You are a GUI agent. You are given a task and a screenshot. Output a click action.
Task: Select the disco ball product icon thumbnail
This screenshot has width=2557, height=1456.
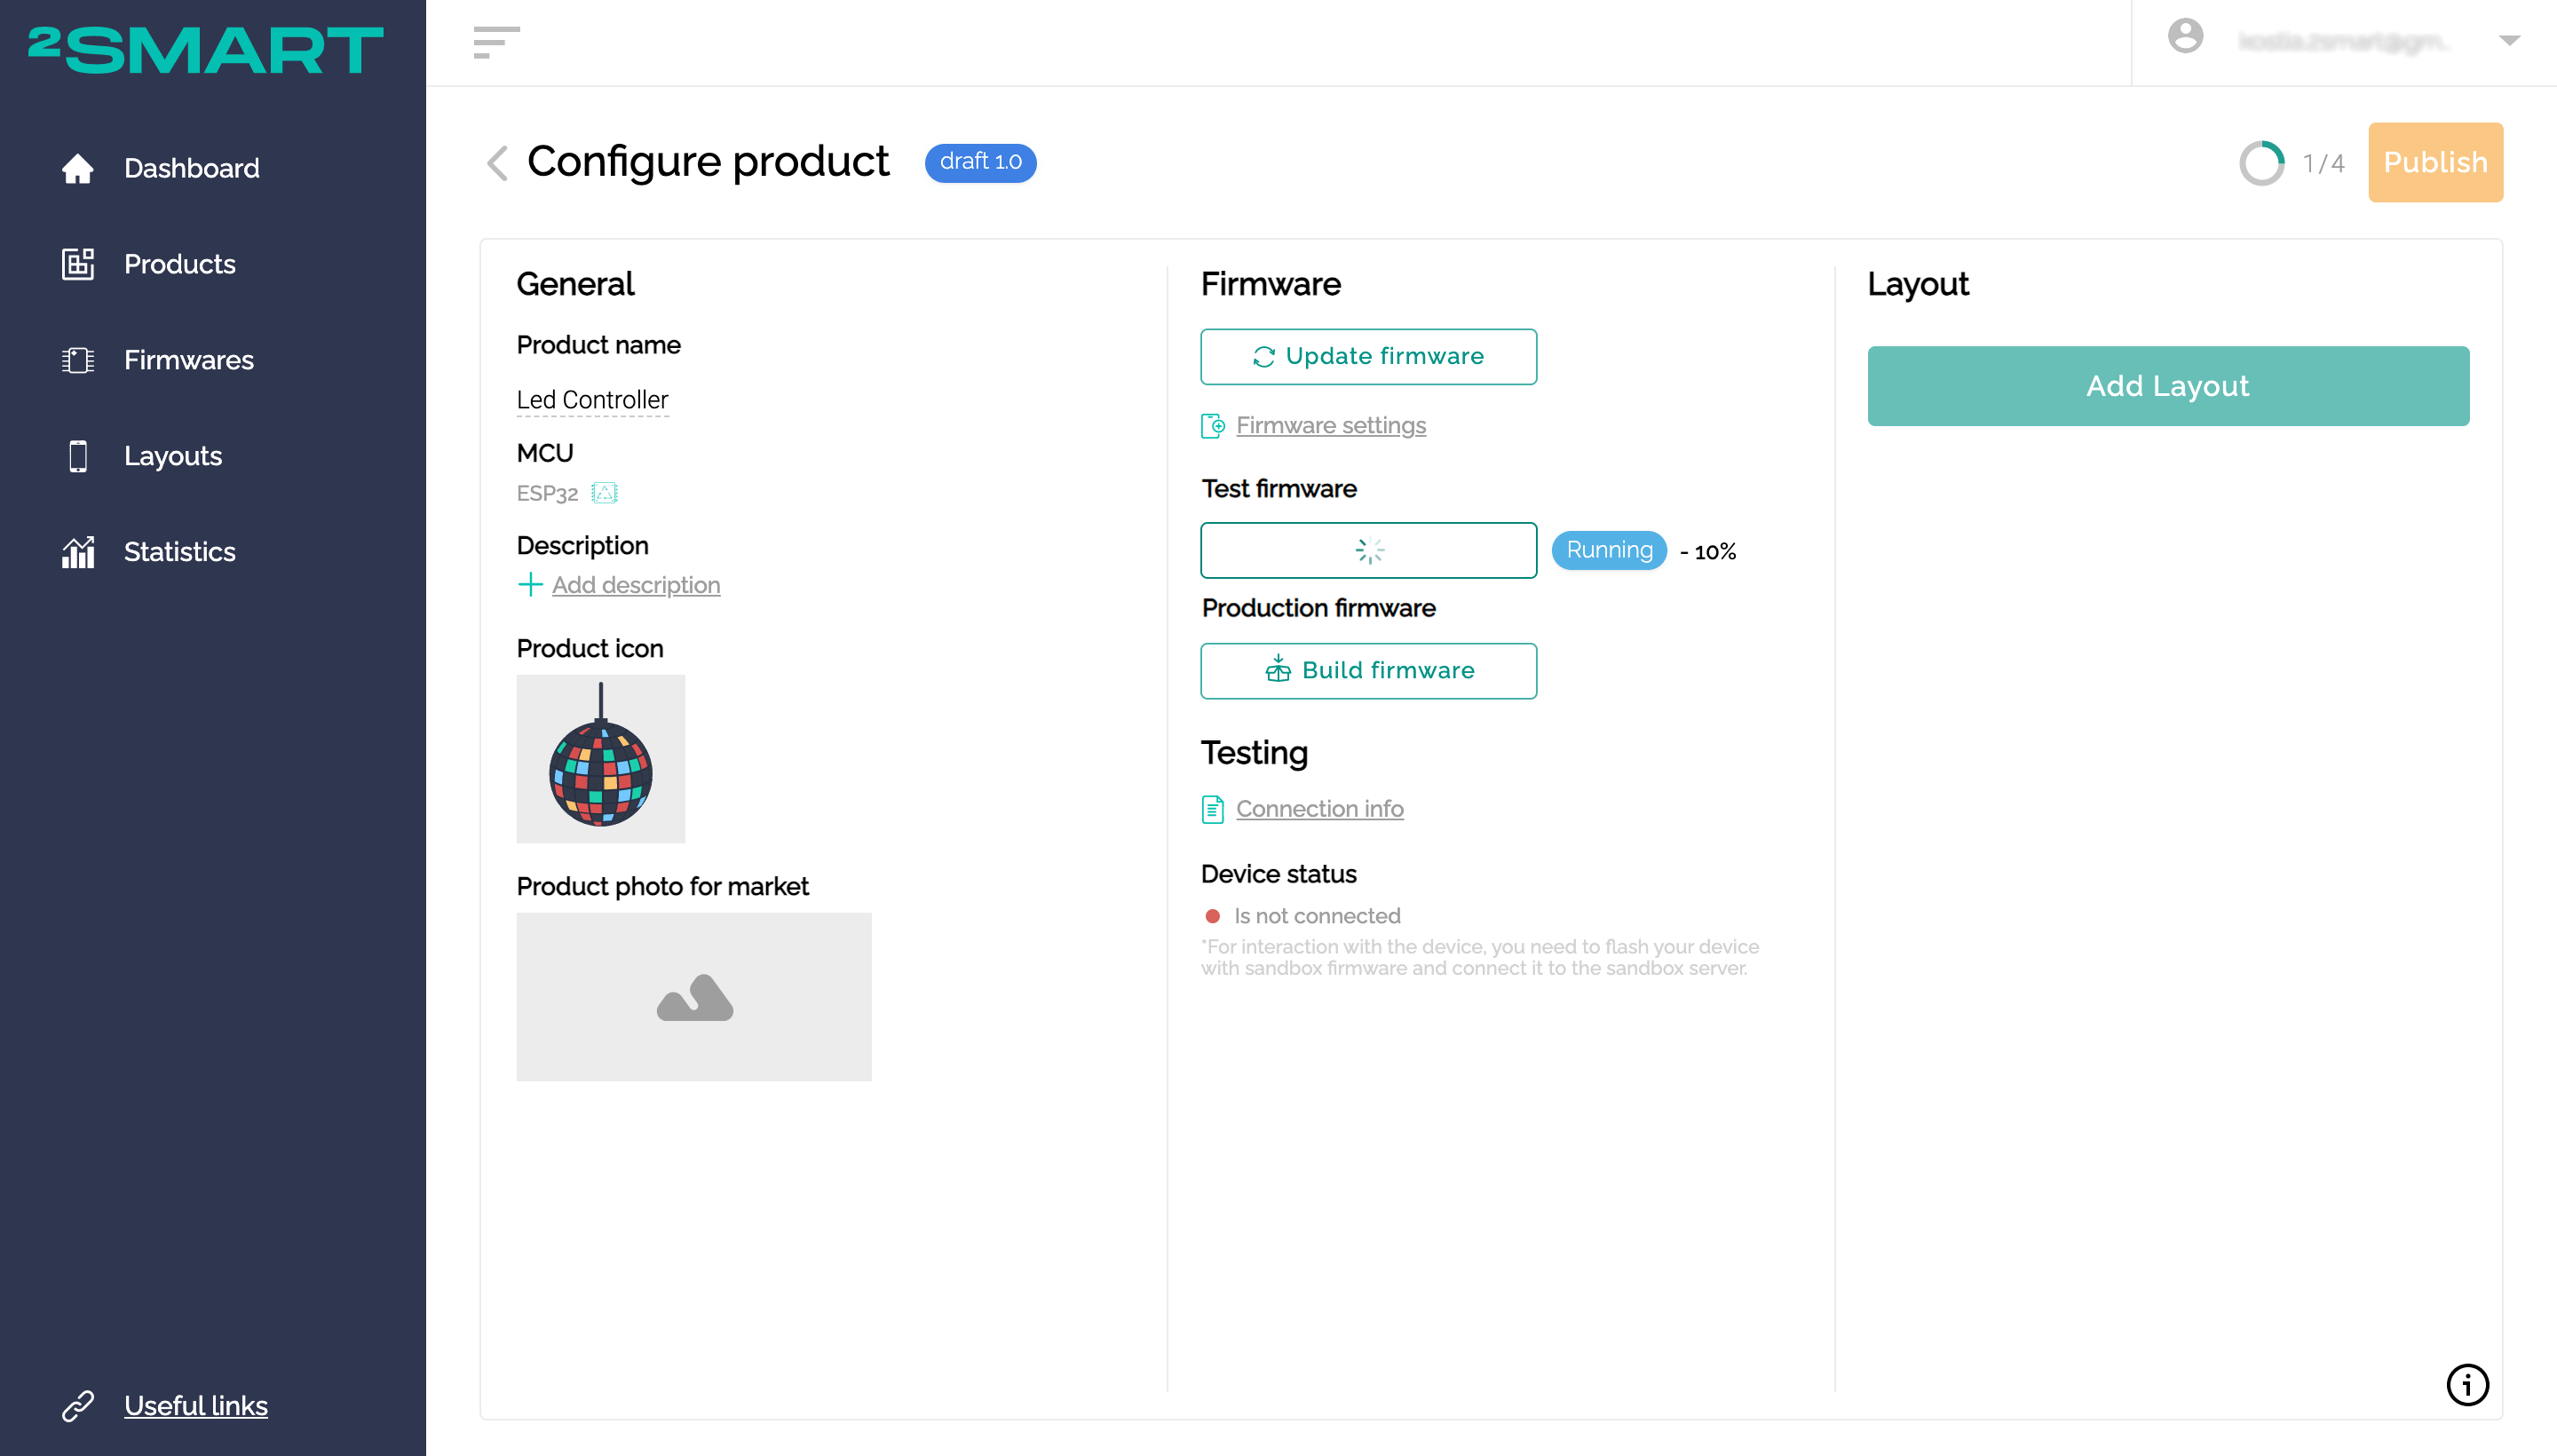coord(600,759)
